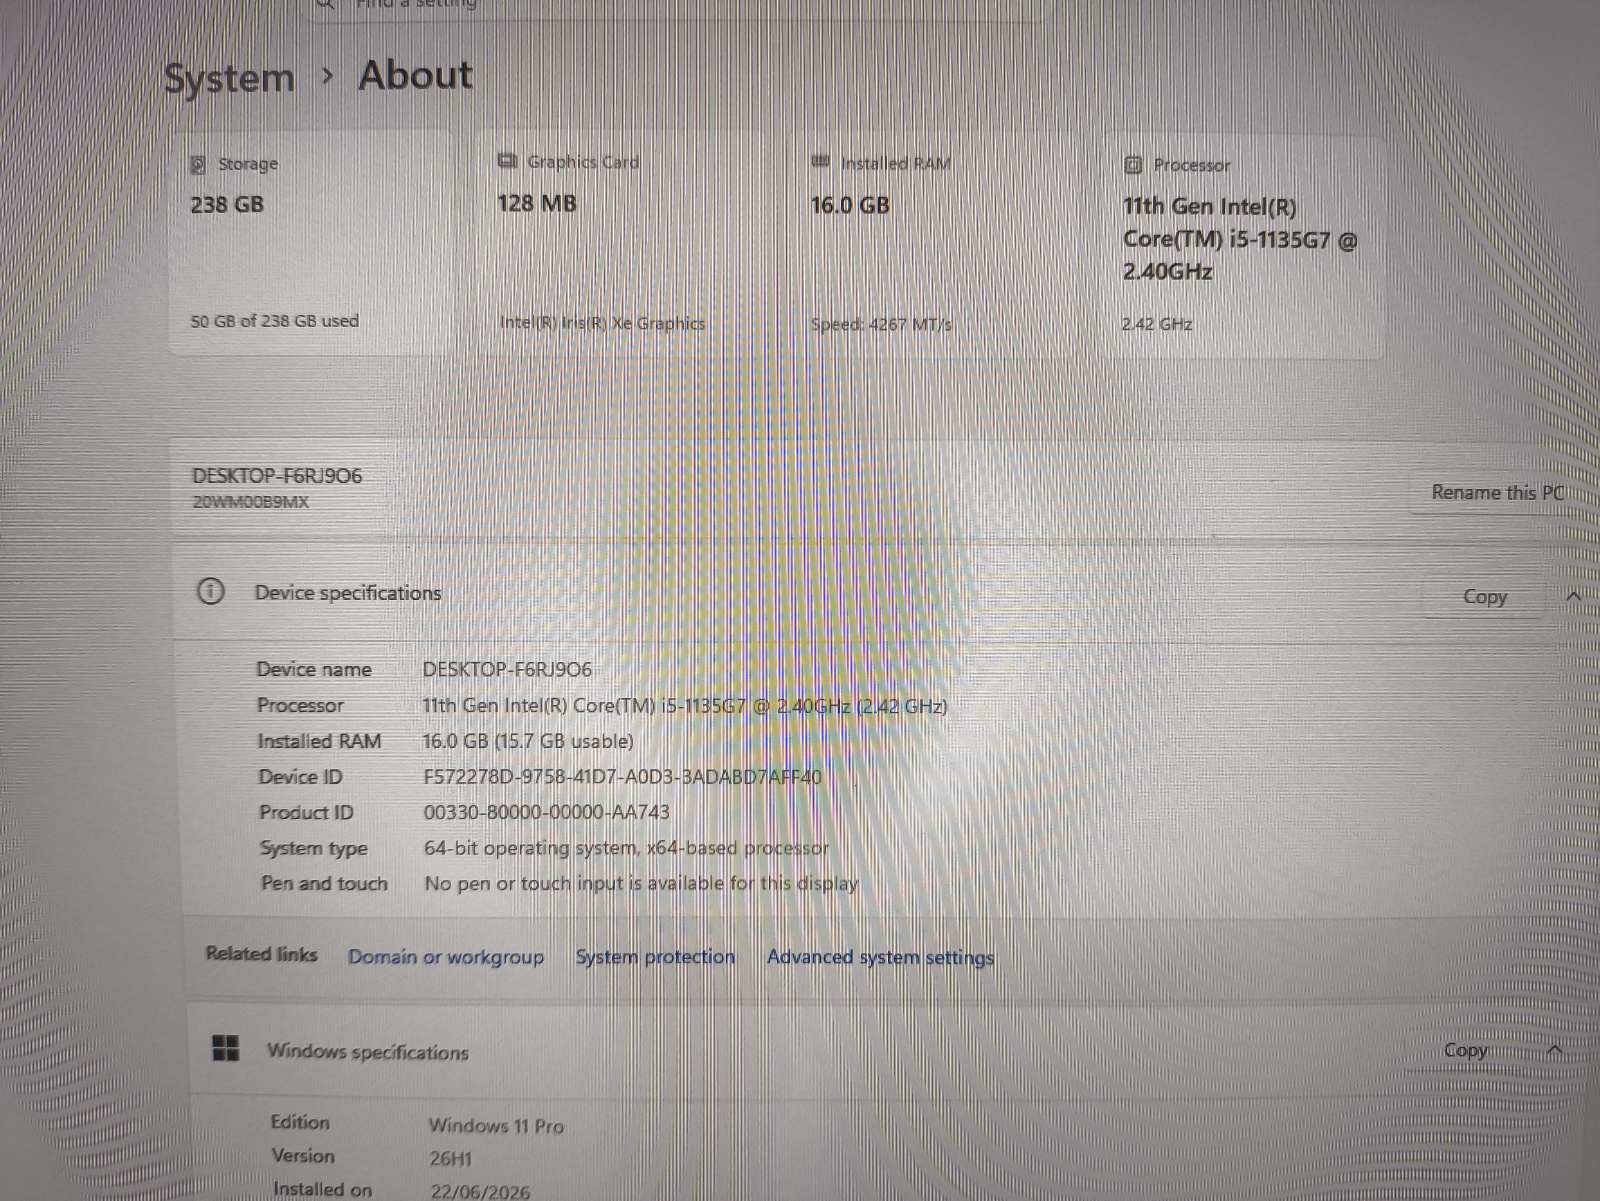Select the Product ID 00330-80000-00000-AA743 value

pos(546,812)
